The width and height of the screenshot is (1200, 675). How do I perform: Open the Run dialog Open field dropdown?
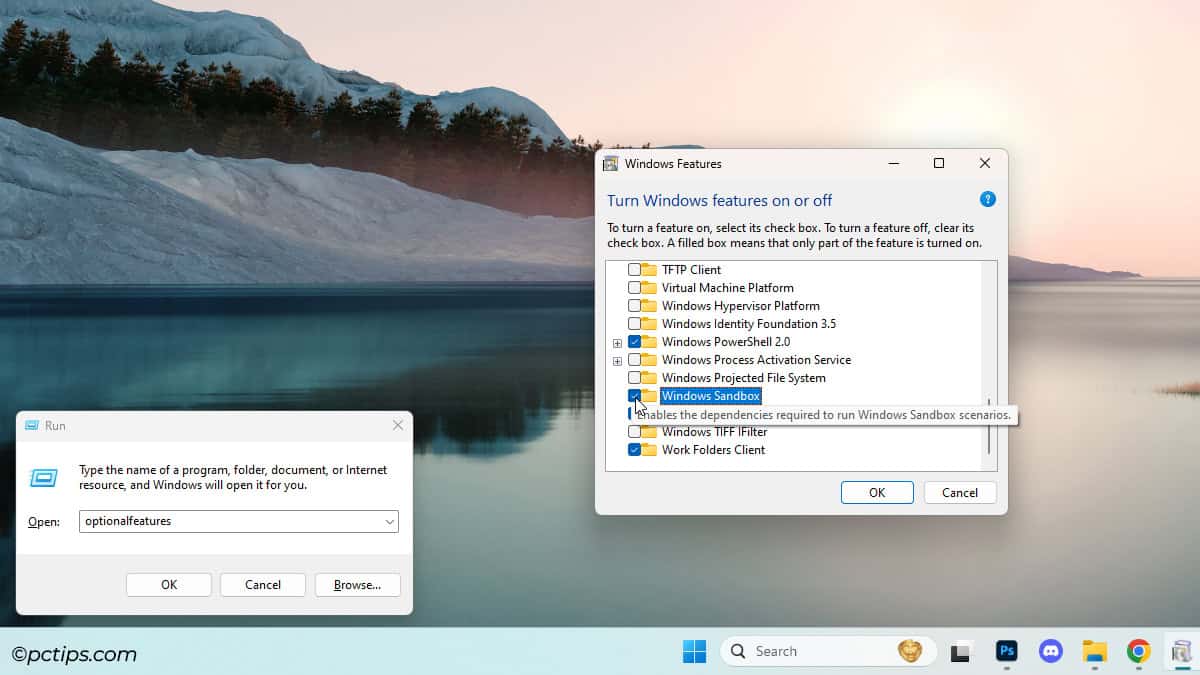point(389,521)
